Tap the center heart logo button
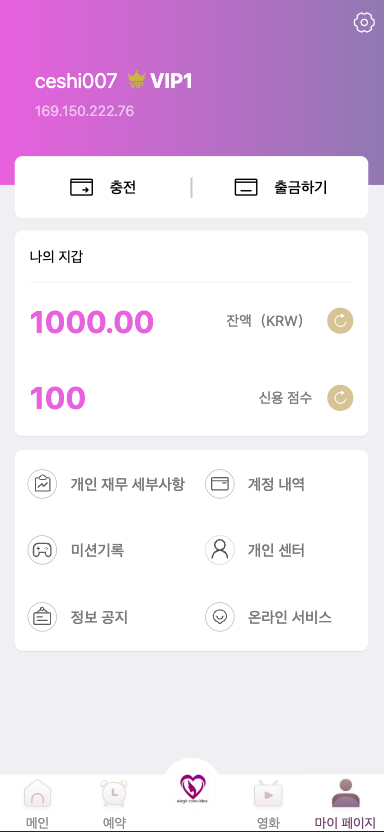This screenshot has height=832, width=384. [x=192, y=786]
